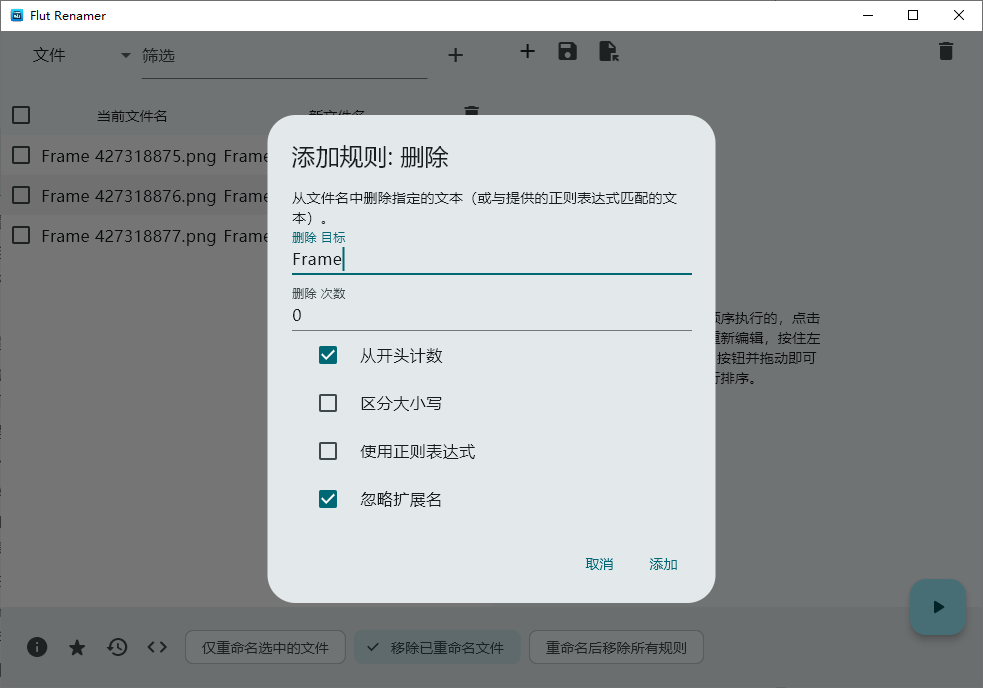Open the history clock icon
The image size is (983, 688).
pyautogui.click(x=117, y=647)
